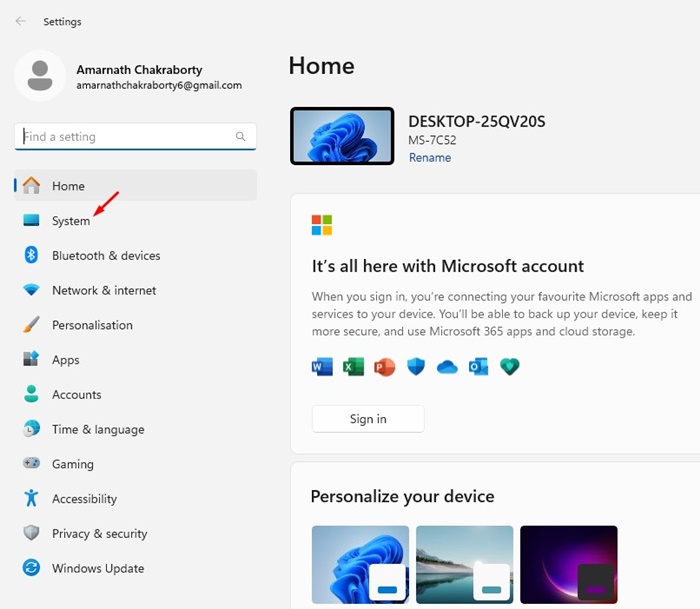Click the Time & language globe icon
This screenshot has width=700, height=609.
(31, 429)
